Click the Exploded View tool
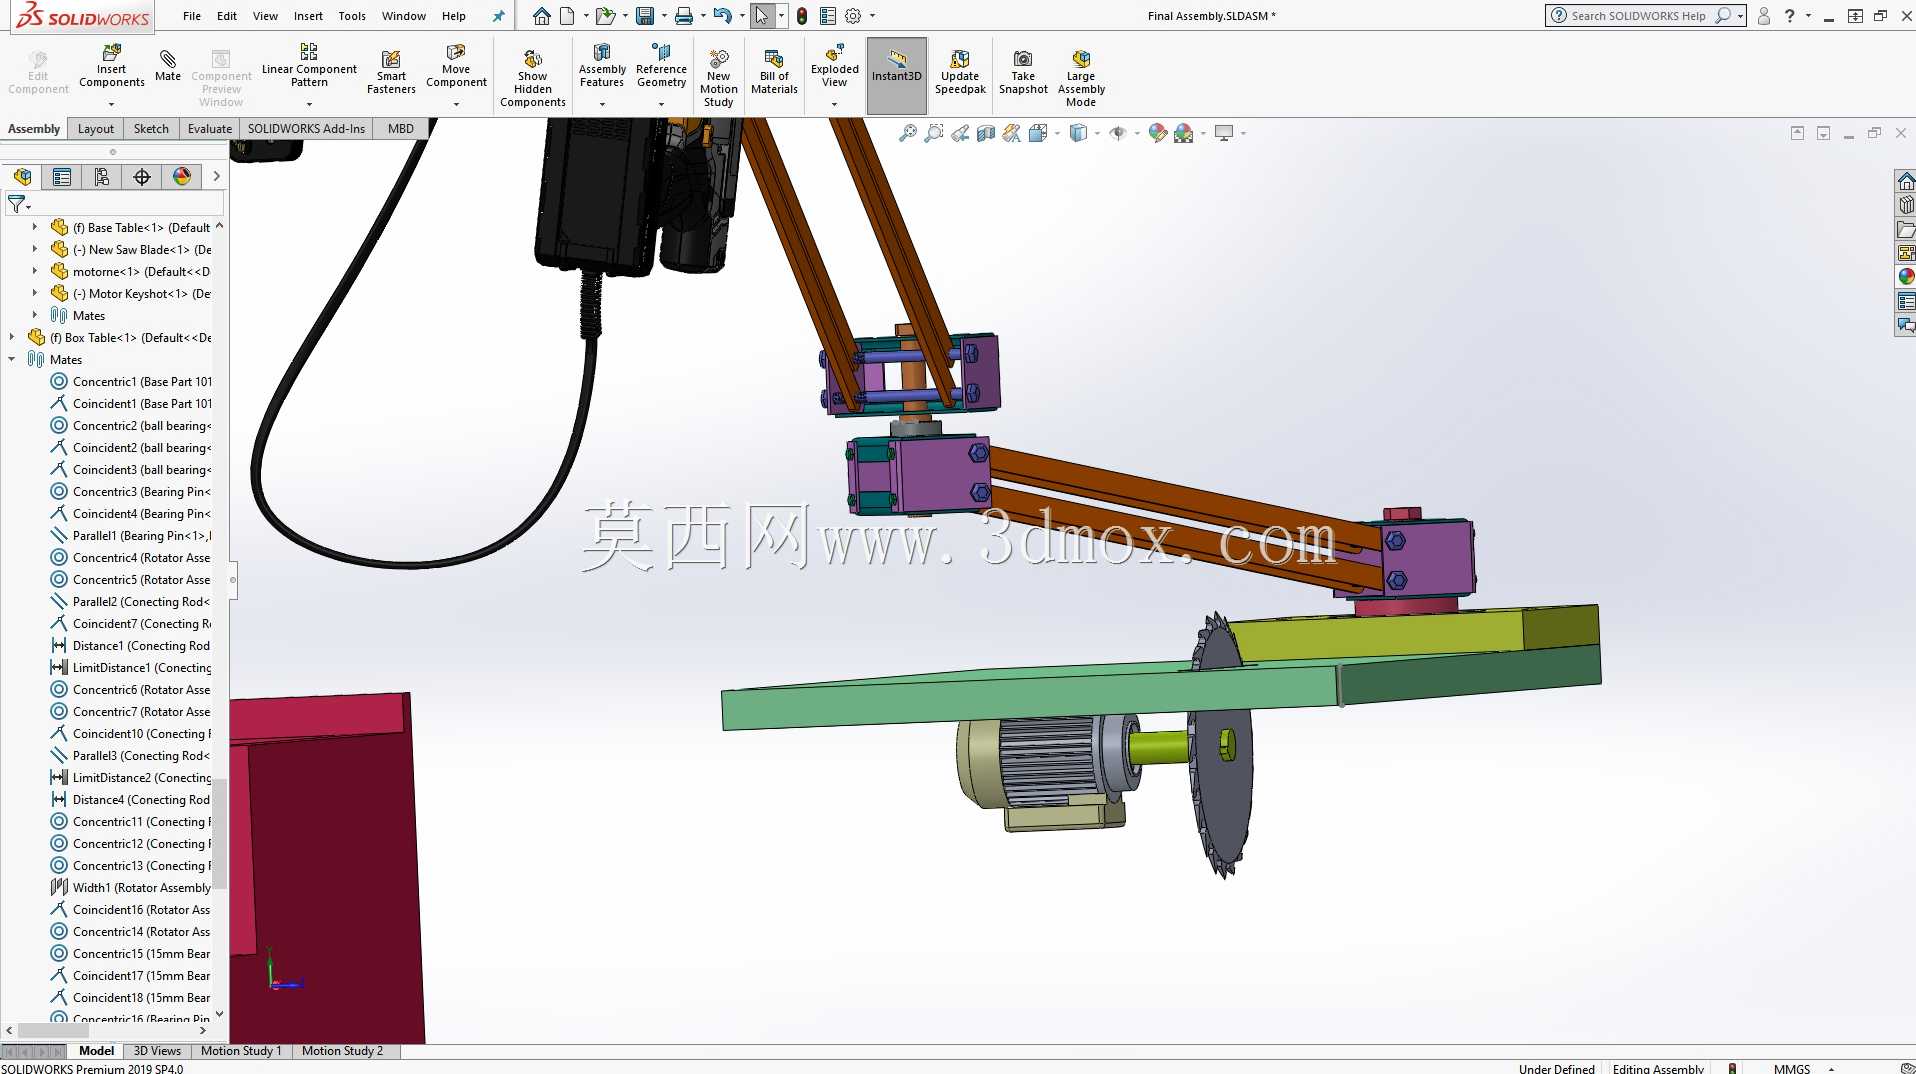The image size is (1916, 1074). (835, 66)
